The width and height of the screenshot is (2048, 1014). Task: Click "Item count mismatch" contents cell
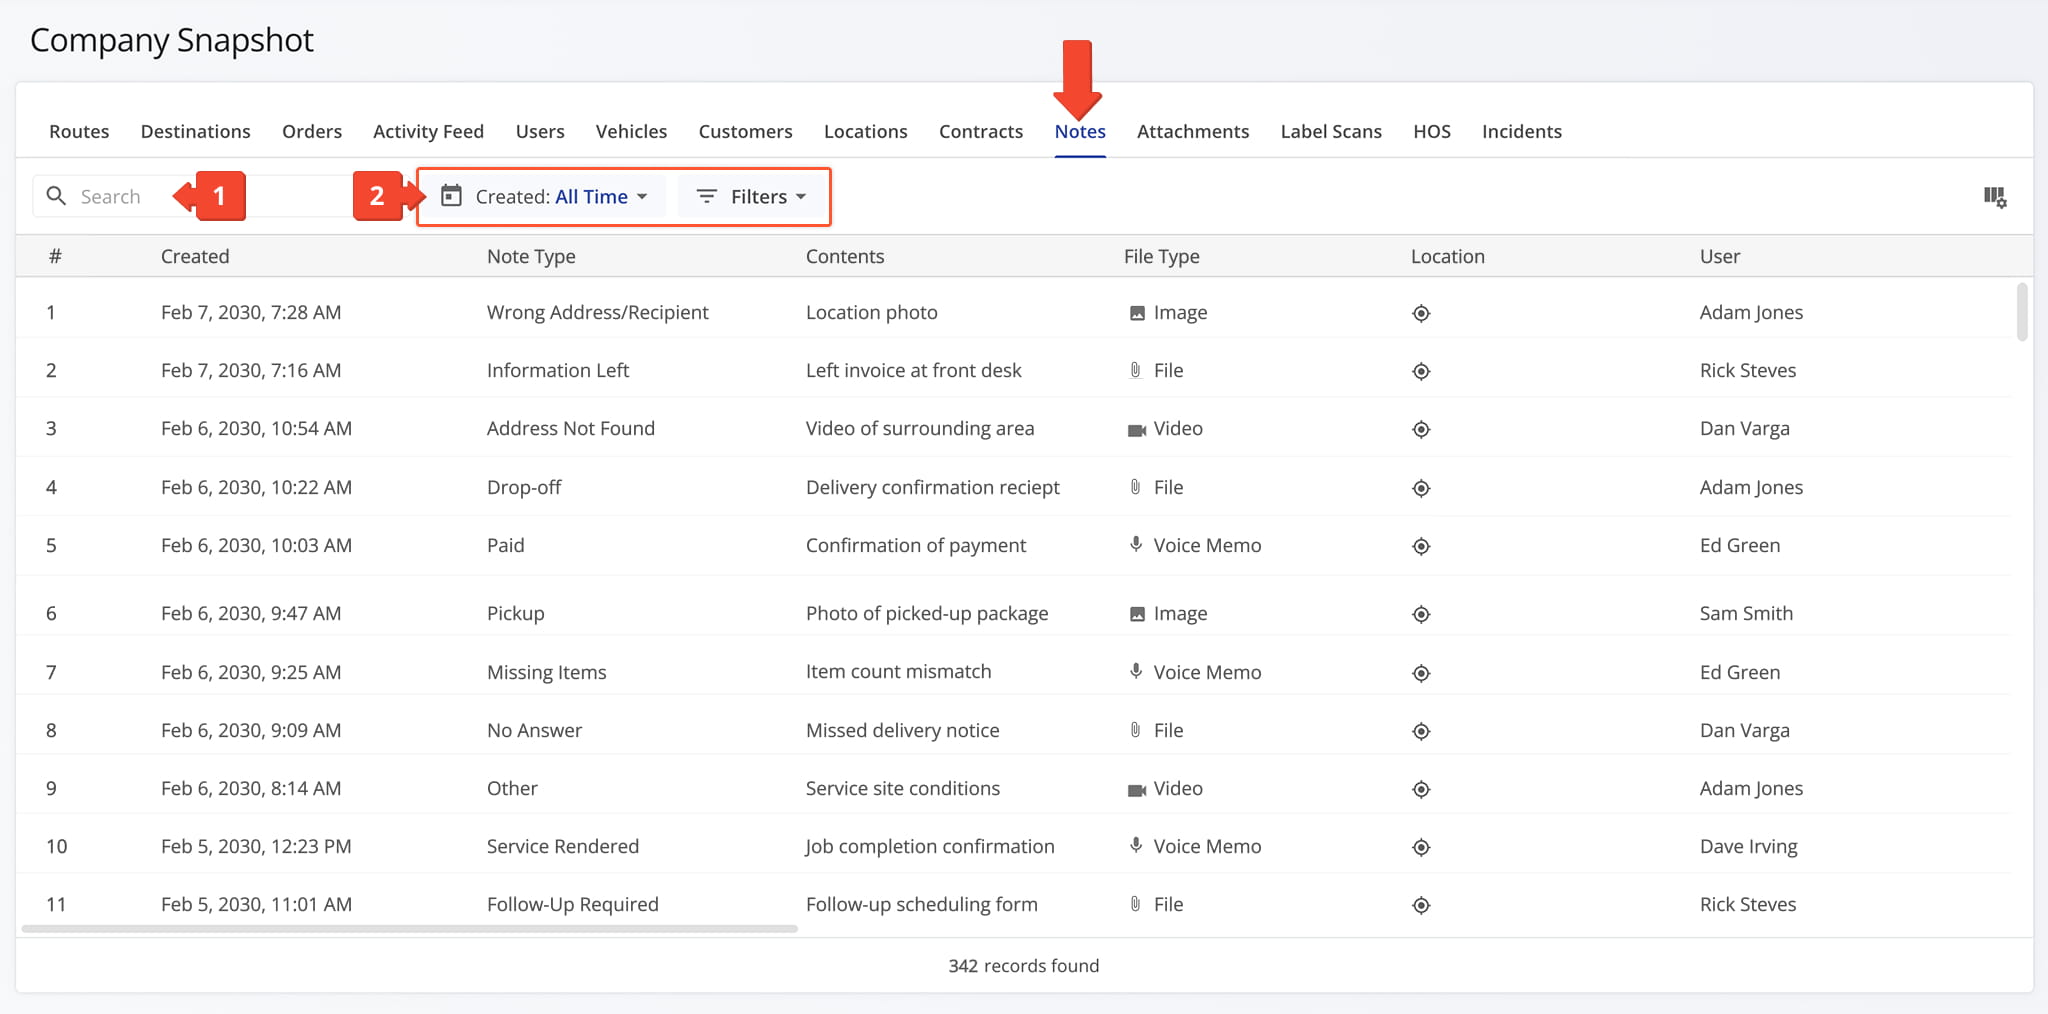click(x=899, y=671)
